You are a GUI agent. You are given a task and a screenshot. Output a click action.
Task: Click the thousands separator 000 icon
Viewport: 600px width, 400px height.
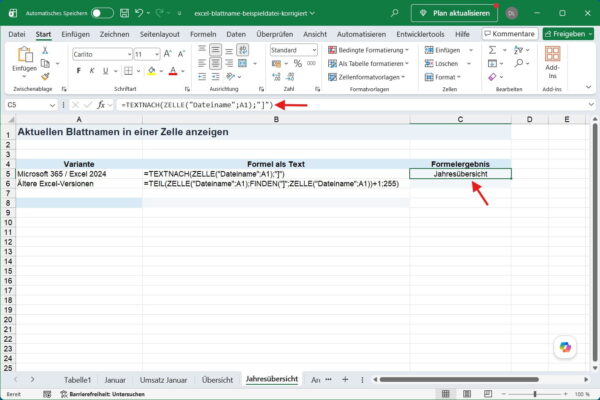[311, 64]
